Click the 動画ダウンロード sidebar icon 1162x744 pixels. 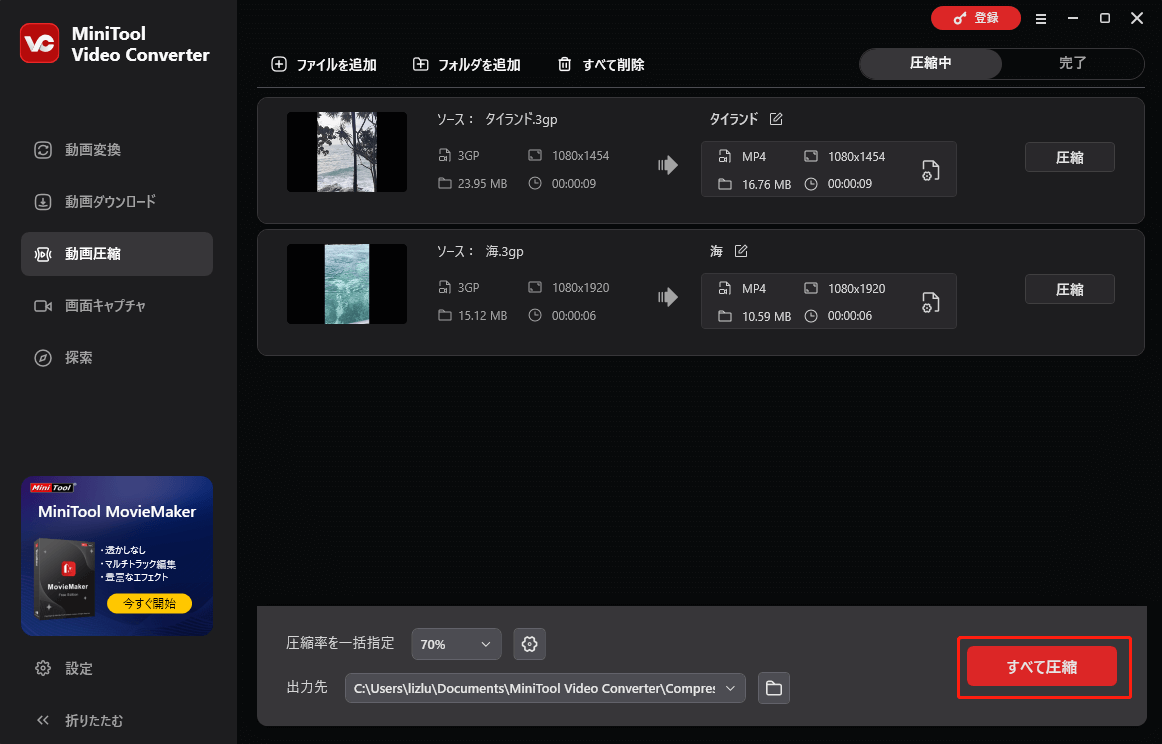[43, 202]
